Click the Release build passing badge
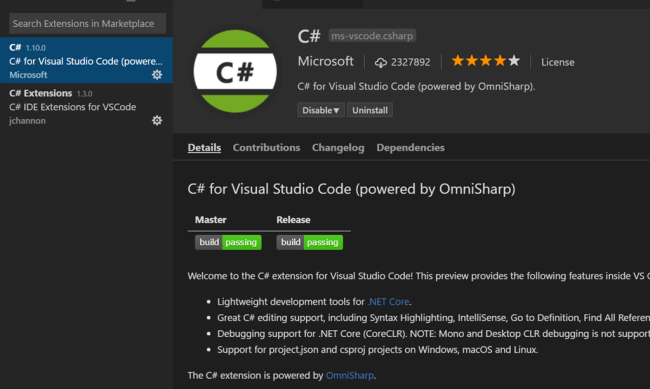This screenshot has width=650, height=389. pos(310,242)
